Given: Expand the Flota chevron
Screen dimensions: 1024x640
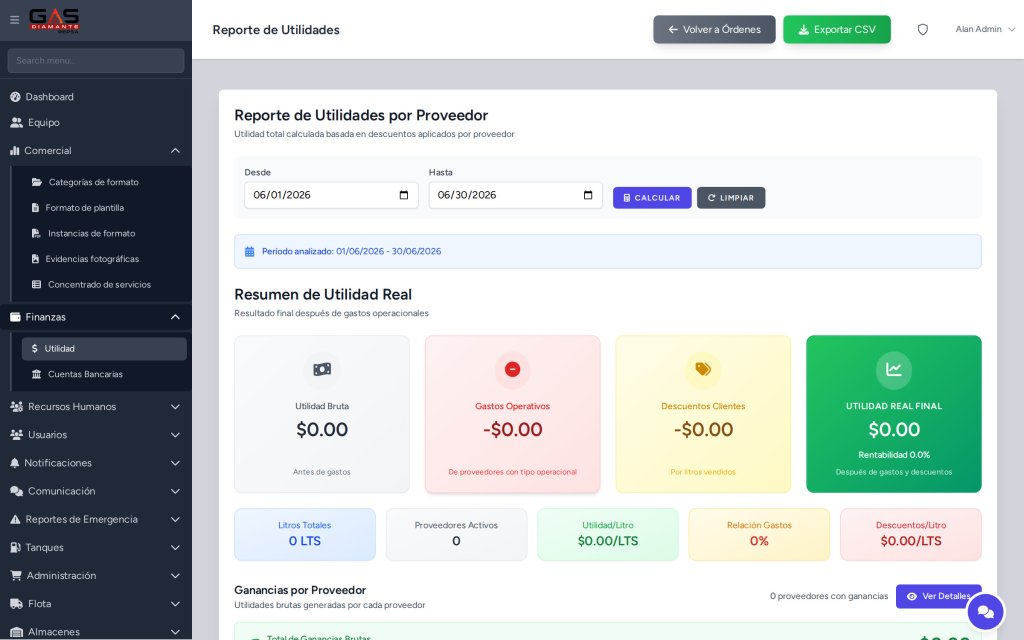Looking at the screenshot, I should [175, 603].
